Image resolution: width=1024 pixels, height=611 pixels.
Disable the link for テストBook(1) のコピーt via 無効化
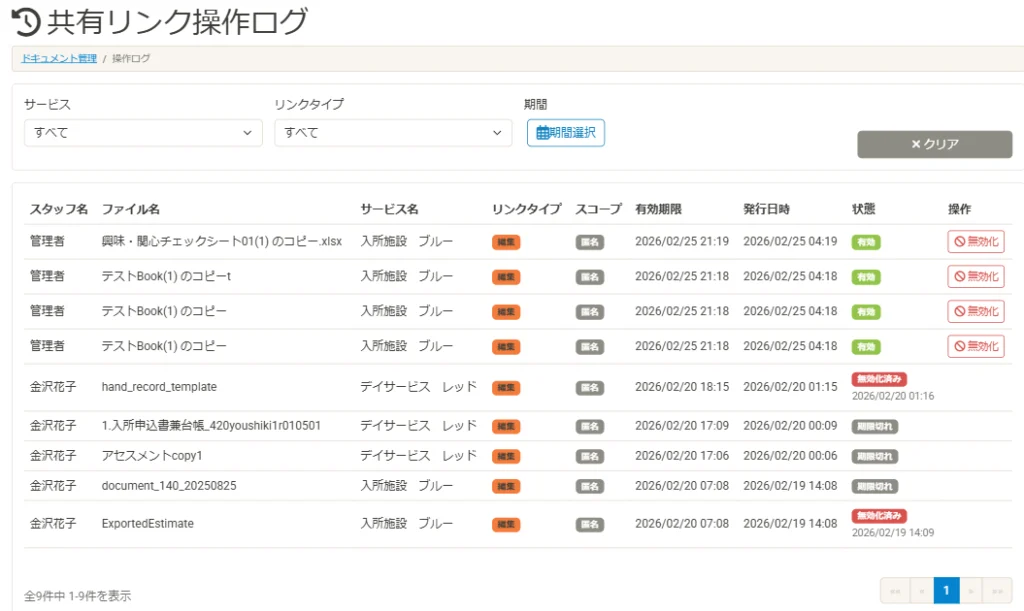pyautogui.click(x=976, y=276)
